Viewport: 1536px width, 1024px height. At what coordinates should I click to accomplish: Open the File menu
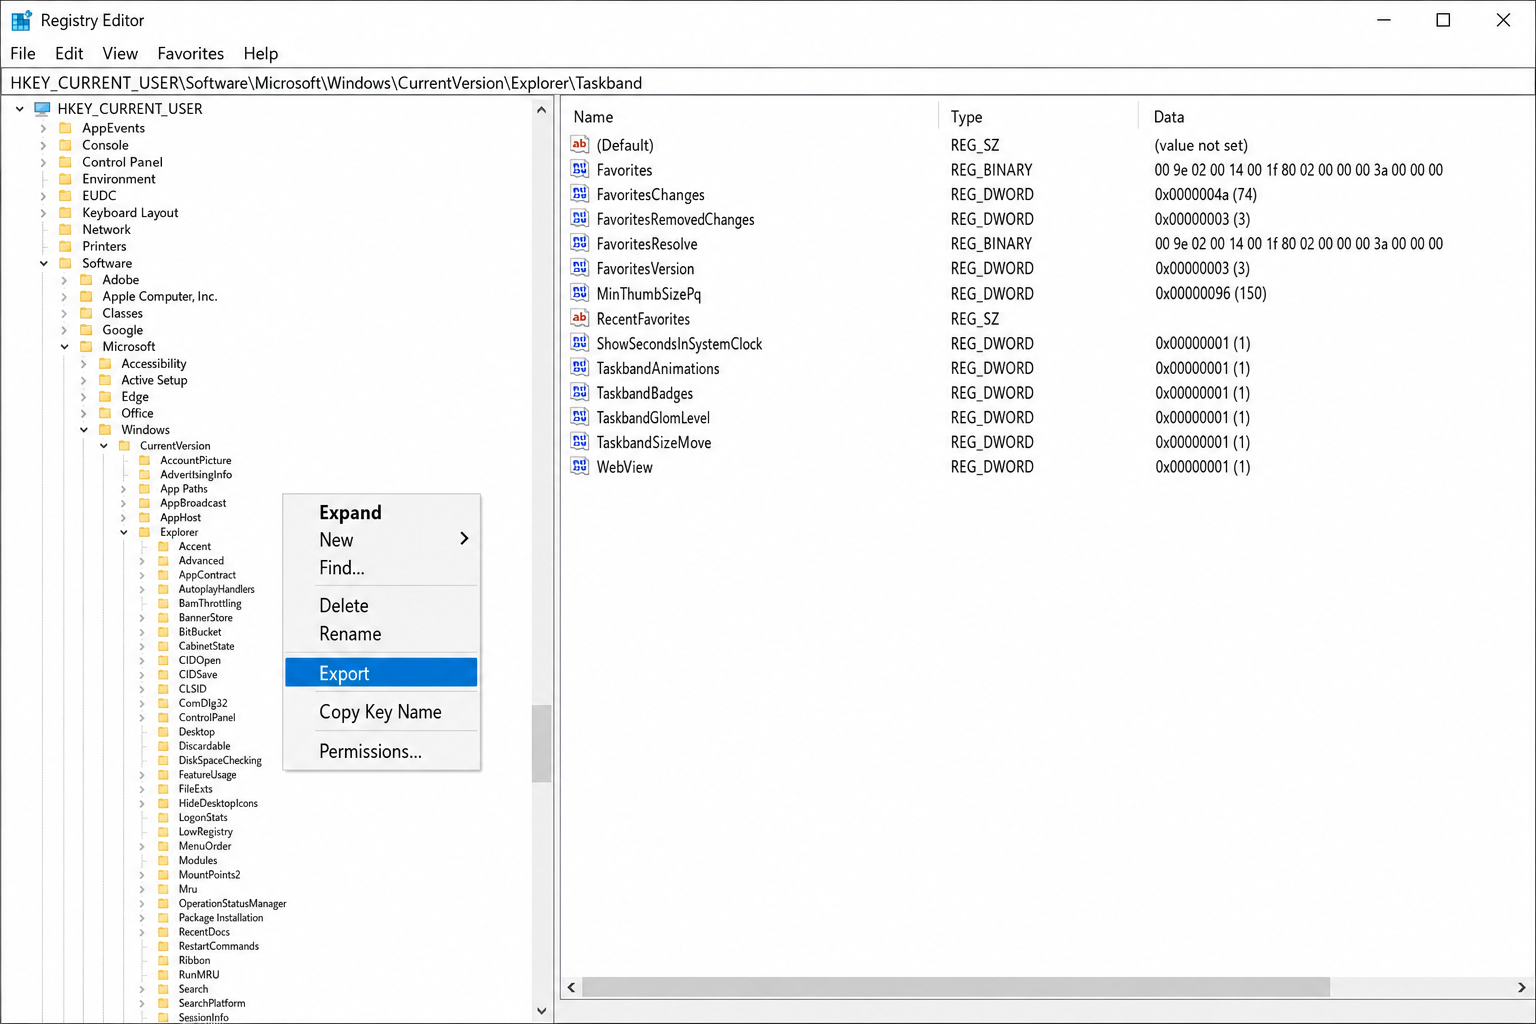pos(23,53)
